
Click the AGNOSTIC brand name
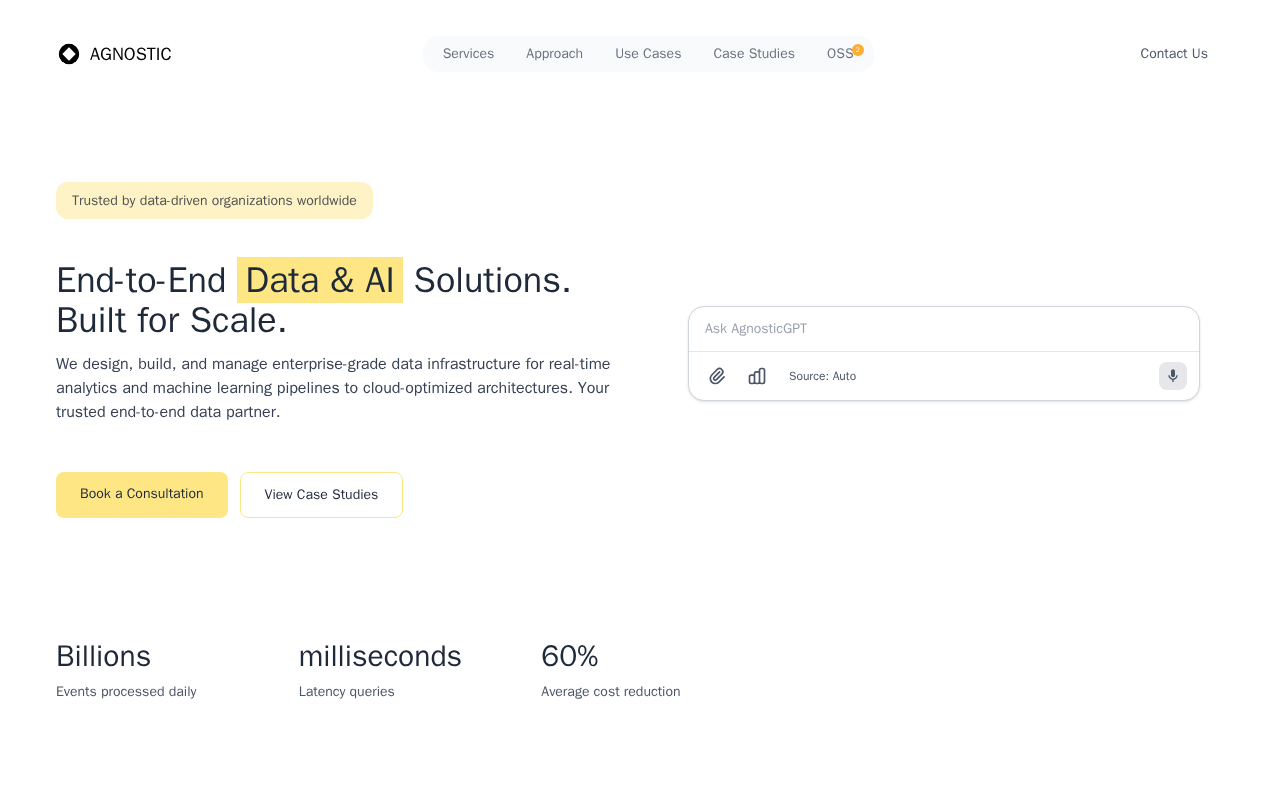click(131, 54)
